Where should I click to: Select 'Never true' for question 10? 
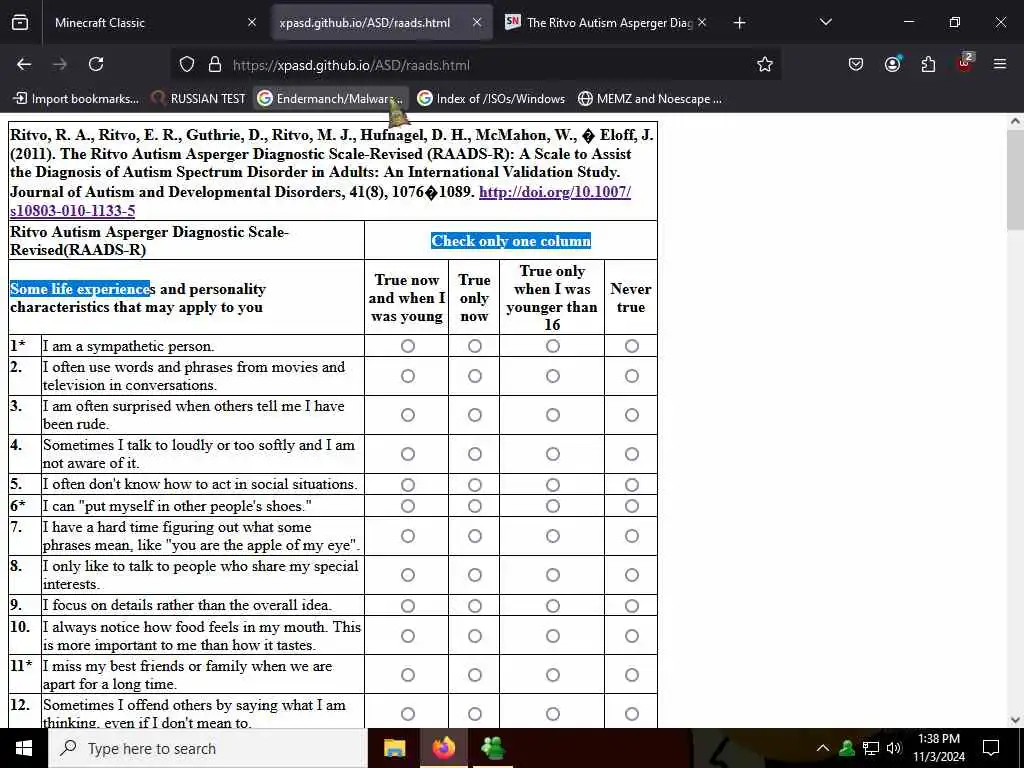point(632,635)
